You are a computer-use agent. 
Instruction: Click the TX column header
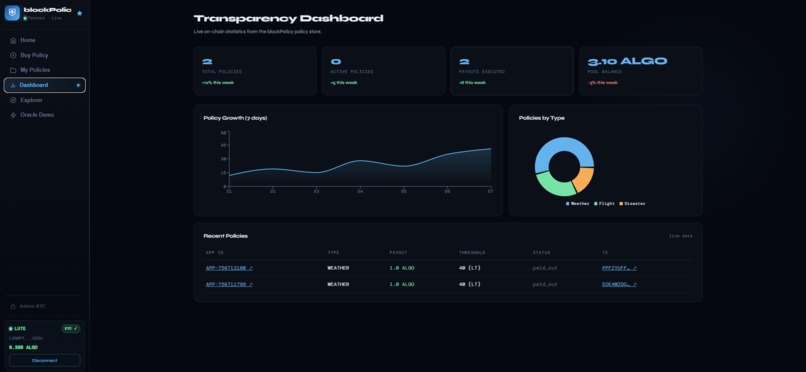click(605, 253)
